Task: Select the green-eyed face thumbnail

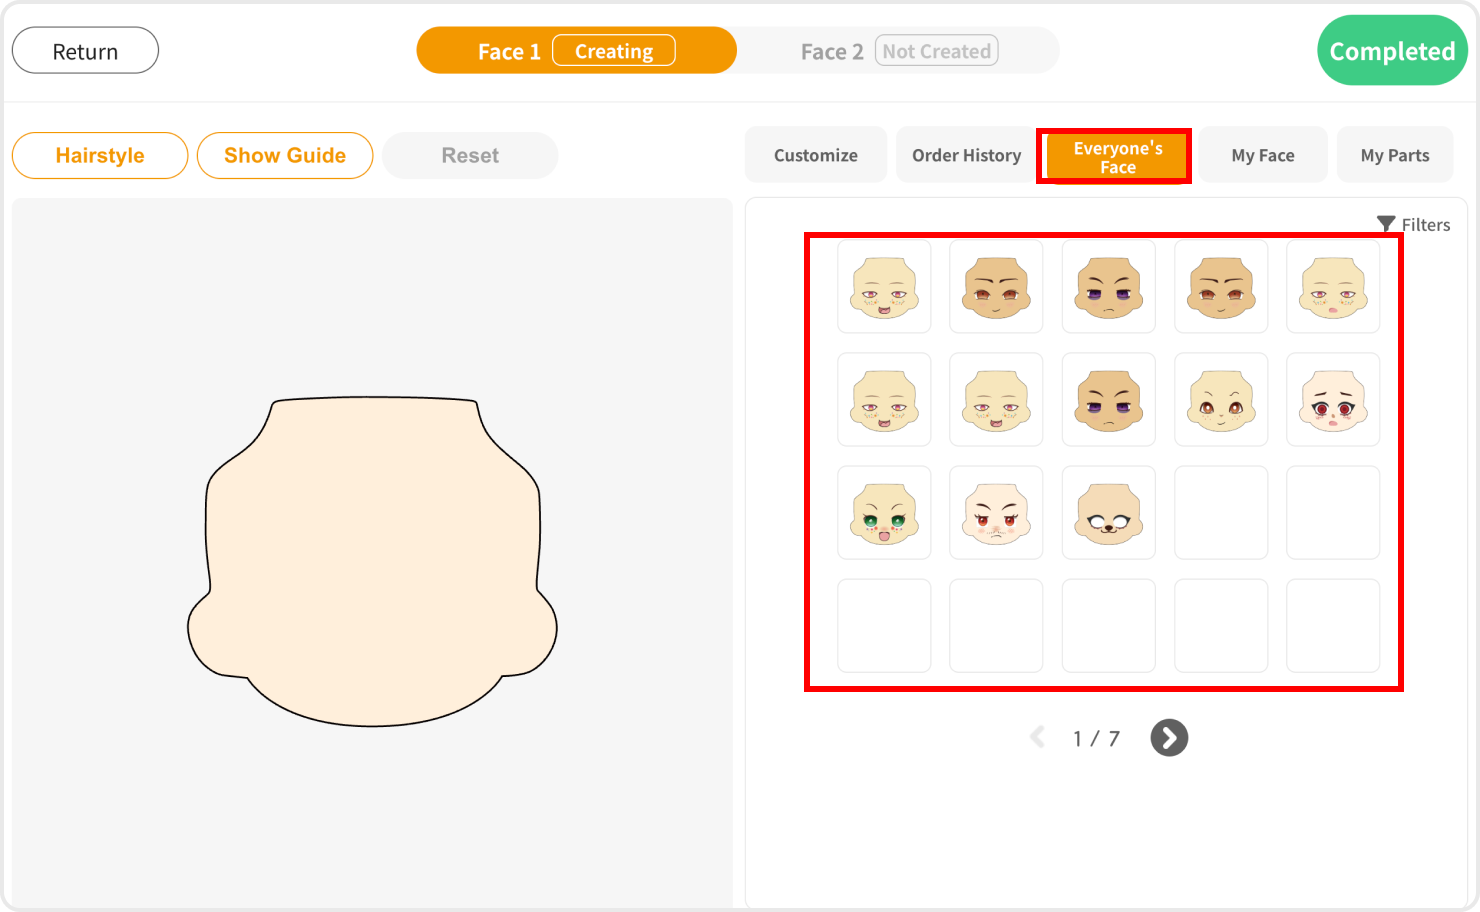Action: click(x=884, y=513)
